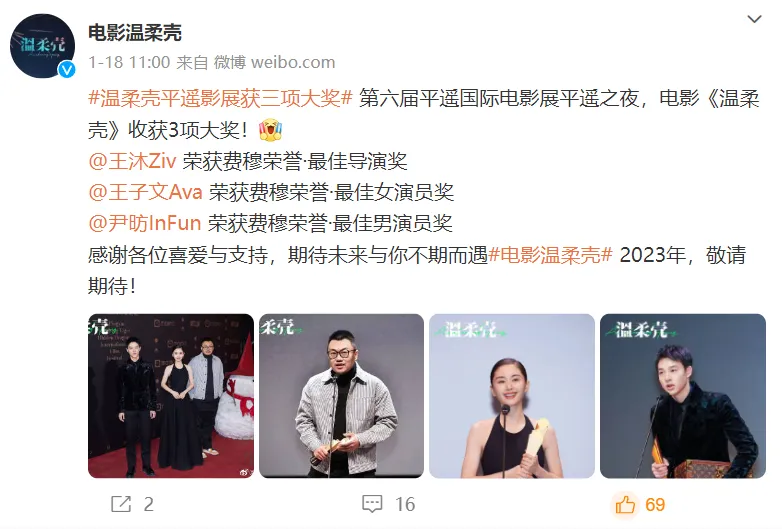The width and height of the screenshot is (782, 529).
Task: Toggle the thumbs-up like icon
Action: [x=625, y=504]
